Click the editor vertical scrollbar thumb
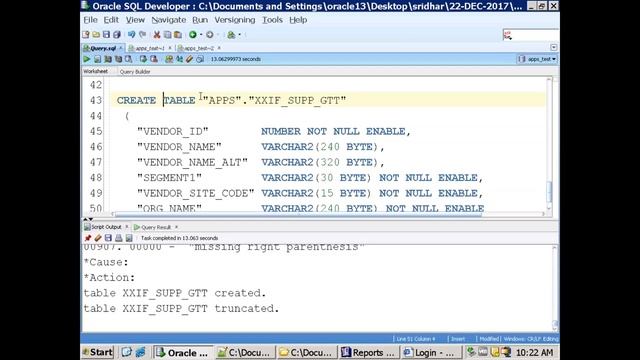 pos(549,191)
